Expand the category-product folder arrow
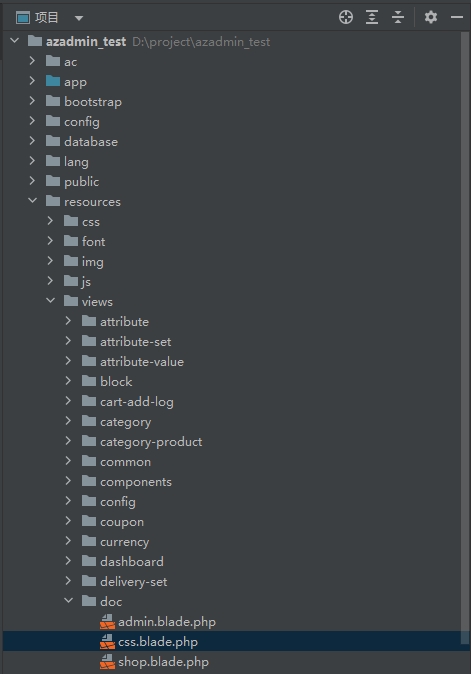This screenshot has width=471, height=674. 68,441
